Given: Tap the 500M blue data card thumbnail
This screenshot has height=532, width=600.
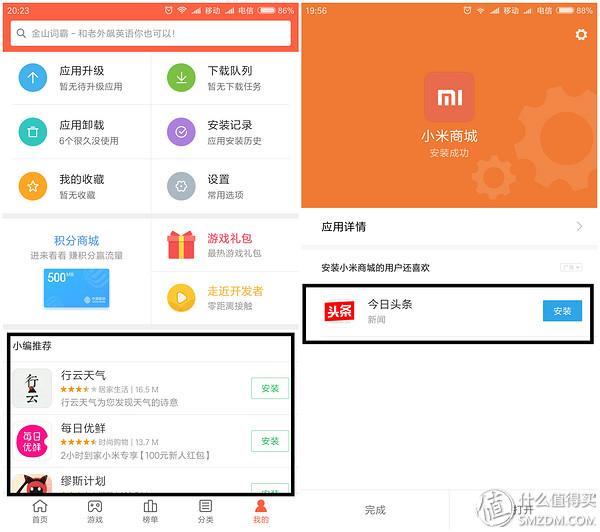Looking at the screenshot, I should (x=77, y=288).
